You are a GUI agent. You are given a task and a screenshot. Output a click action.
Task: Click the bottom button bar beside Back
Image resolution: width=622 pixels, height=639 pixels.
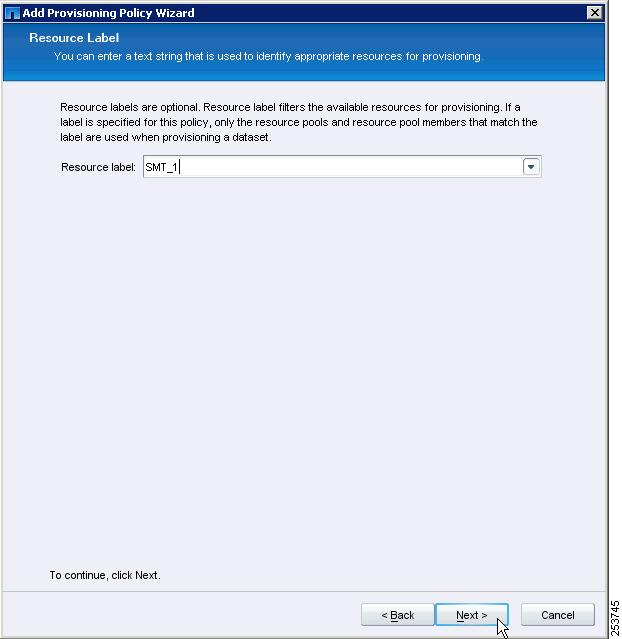point(181,615)
